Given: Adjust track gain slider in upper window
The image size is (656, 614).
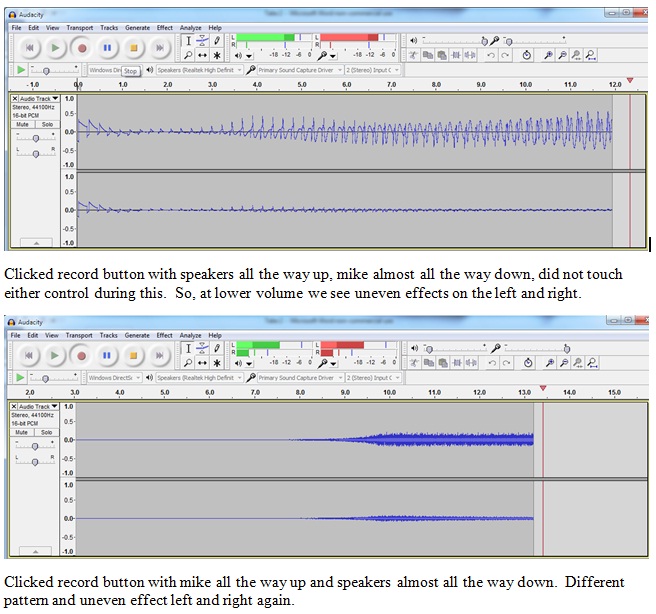Looking at the screenshot, I should tap(36, 138).
